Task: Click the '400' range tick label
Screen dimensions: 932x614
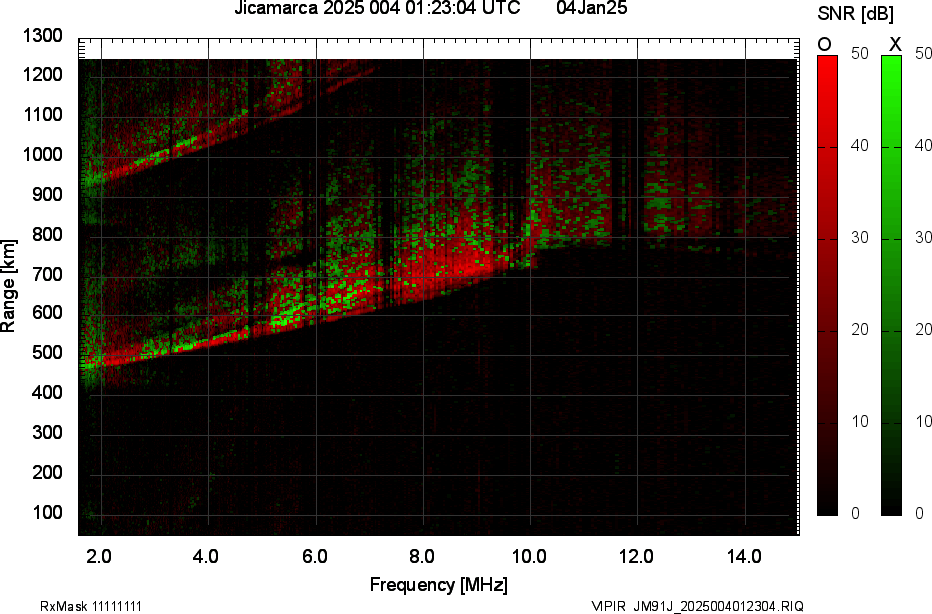Action: 48,392
